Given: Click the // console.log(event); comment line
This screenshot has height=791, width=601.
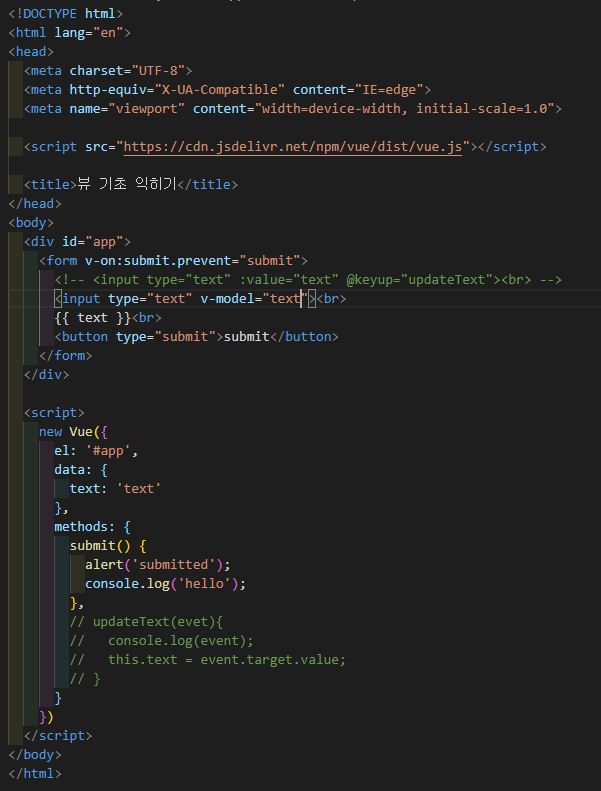Looking at the screenshot, I should tap(161, 641).
